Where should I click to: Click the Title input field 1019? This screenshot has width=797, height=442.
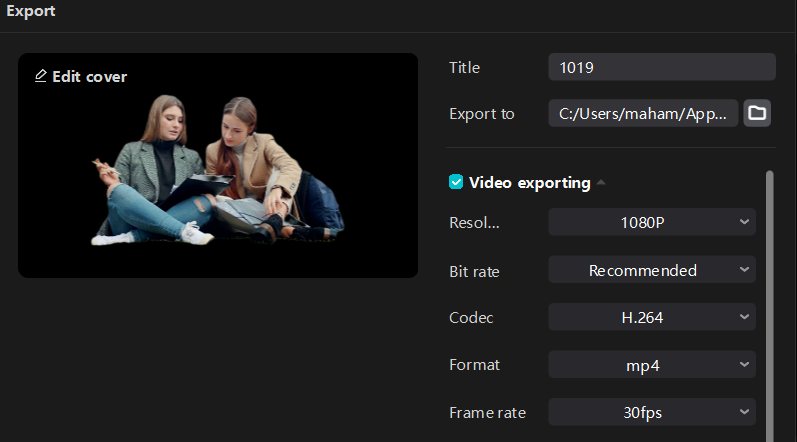click(x=662, y=67)
